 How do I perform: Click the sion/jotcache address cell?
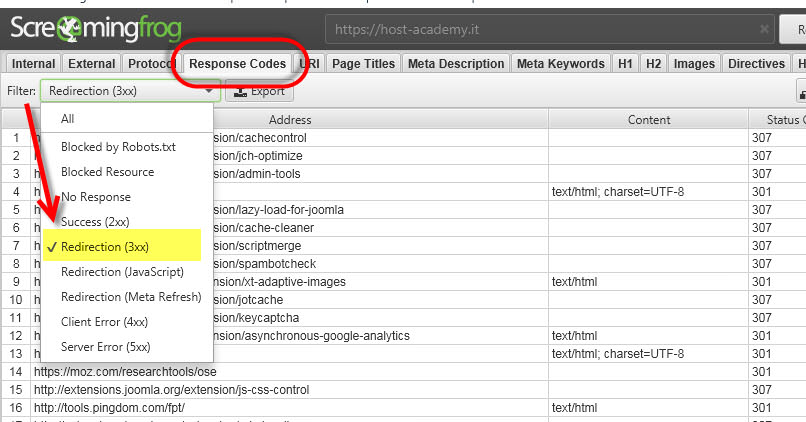[248, 300]
